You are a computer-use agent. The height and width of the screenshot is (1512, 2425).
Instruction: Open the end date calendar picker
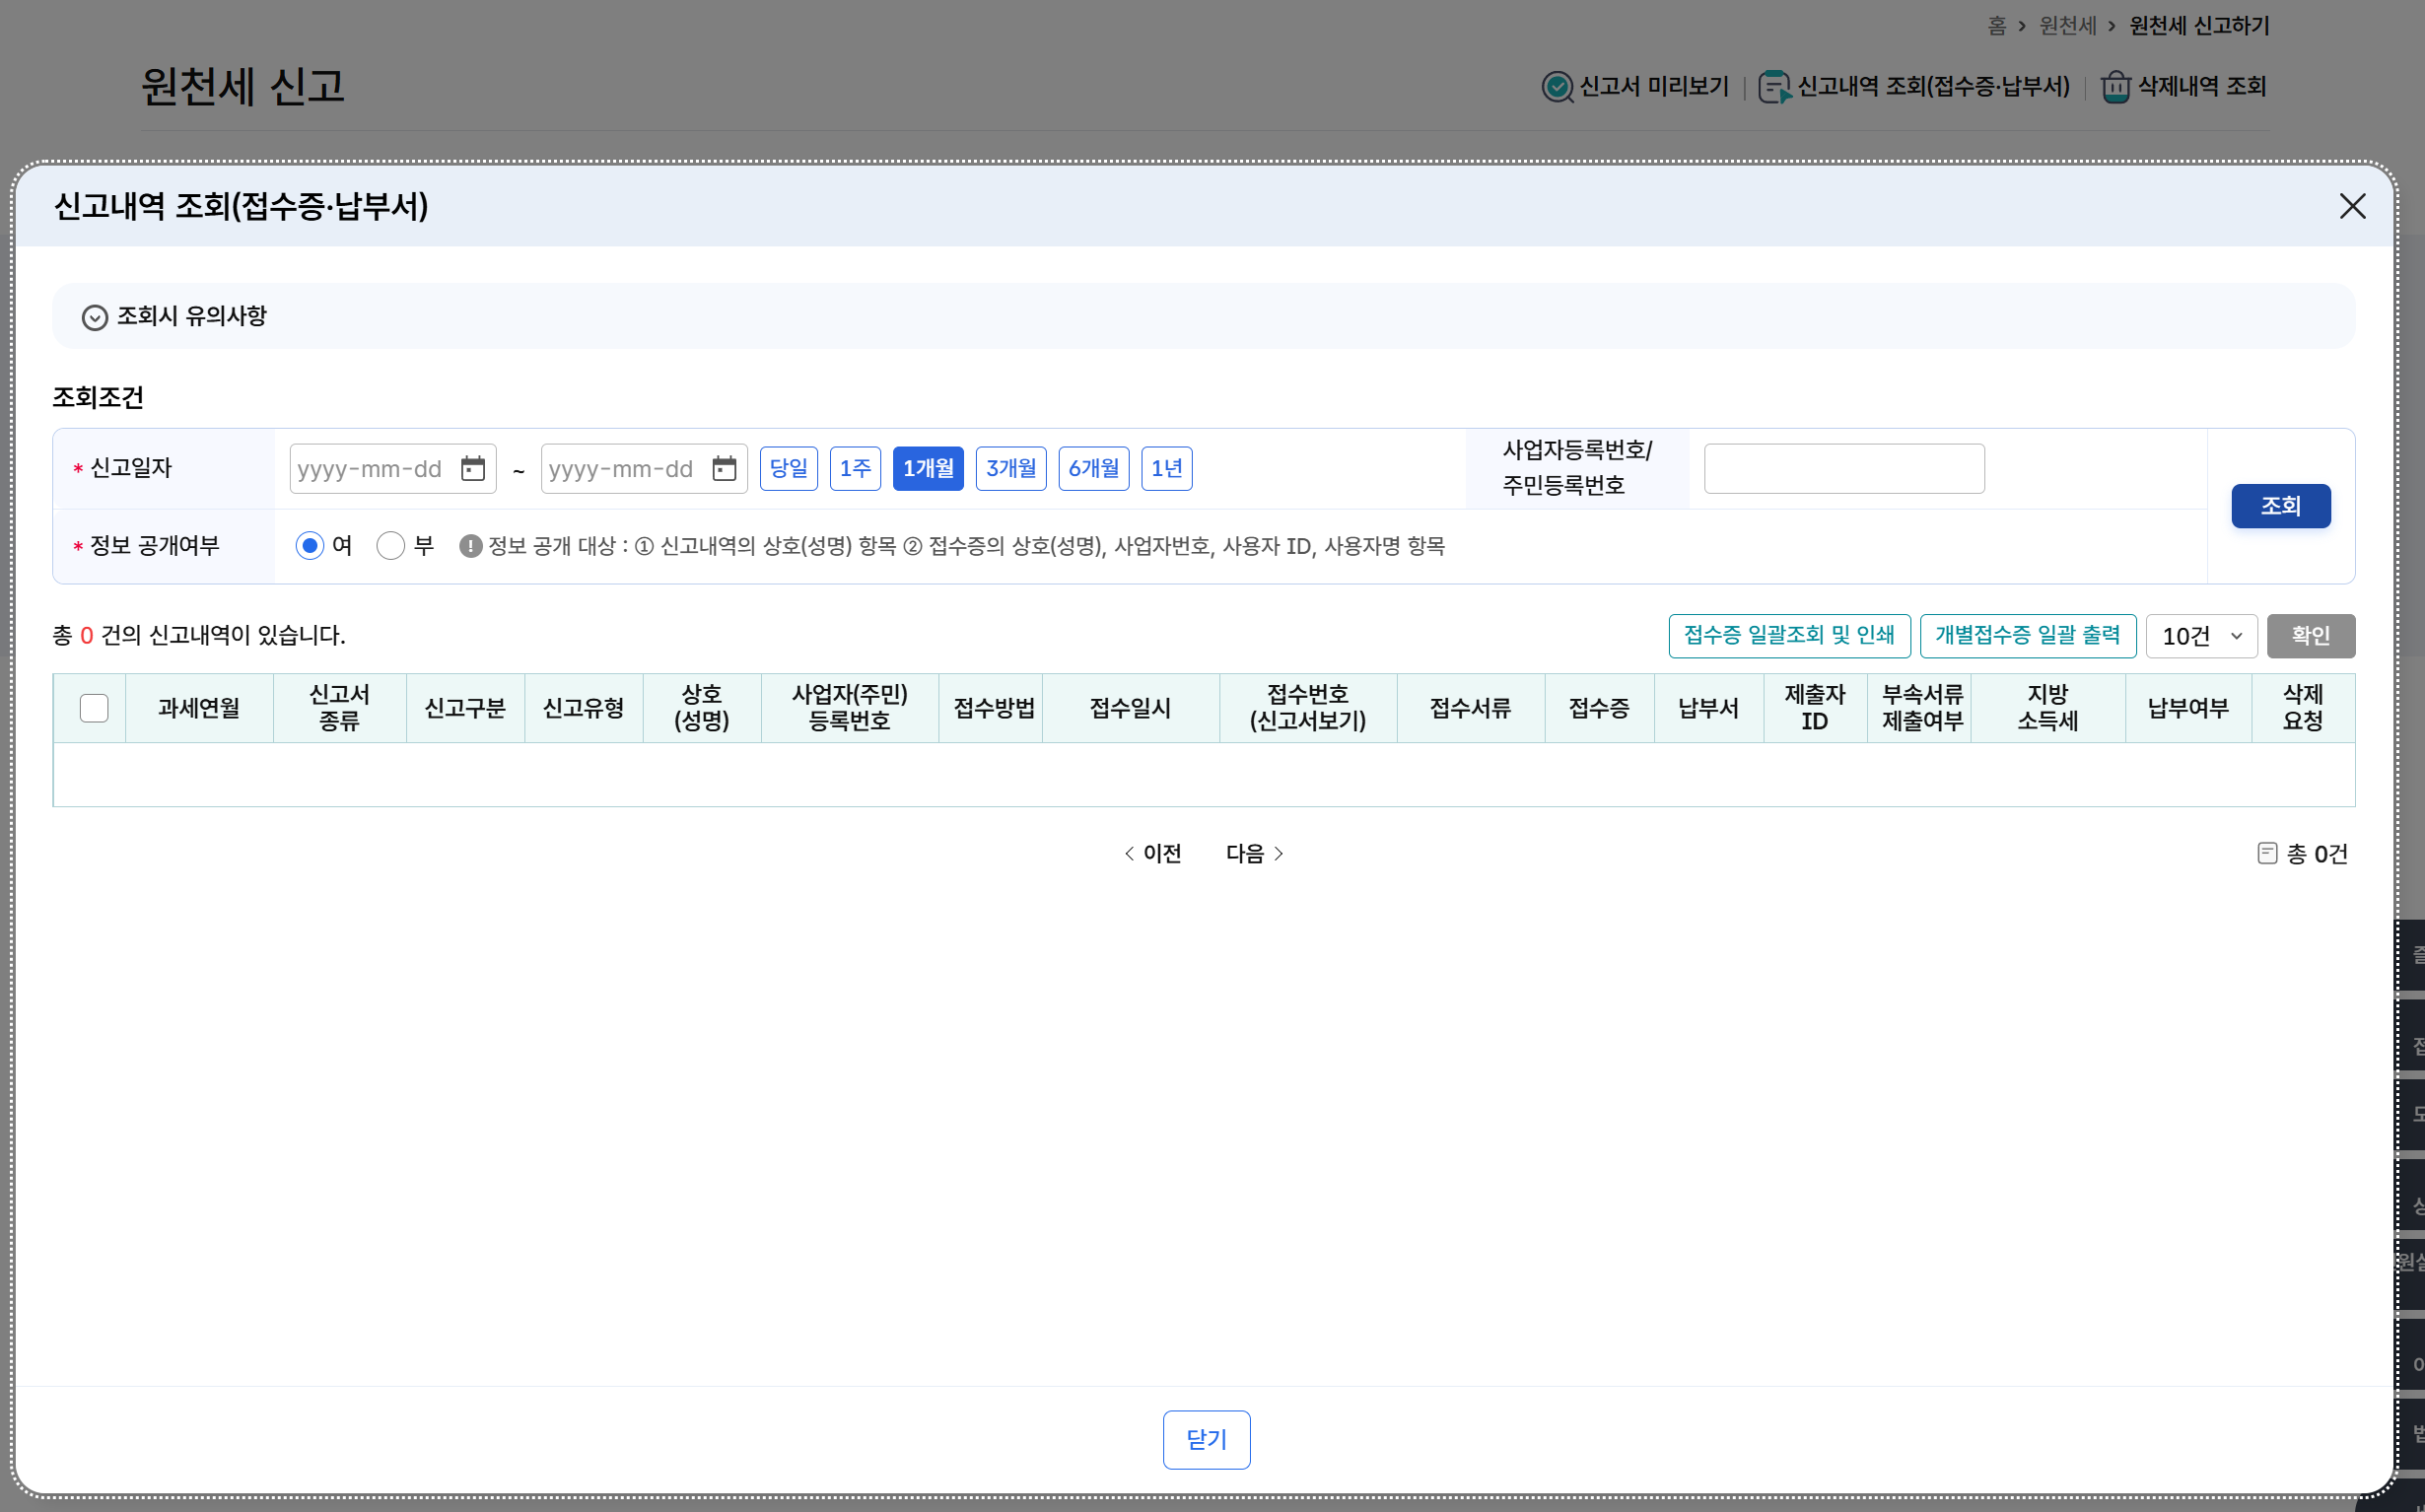(x=724, y=468)
